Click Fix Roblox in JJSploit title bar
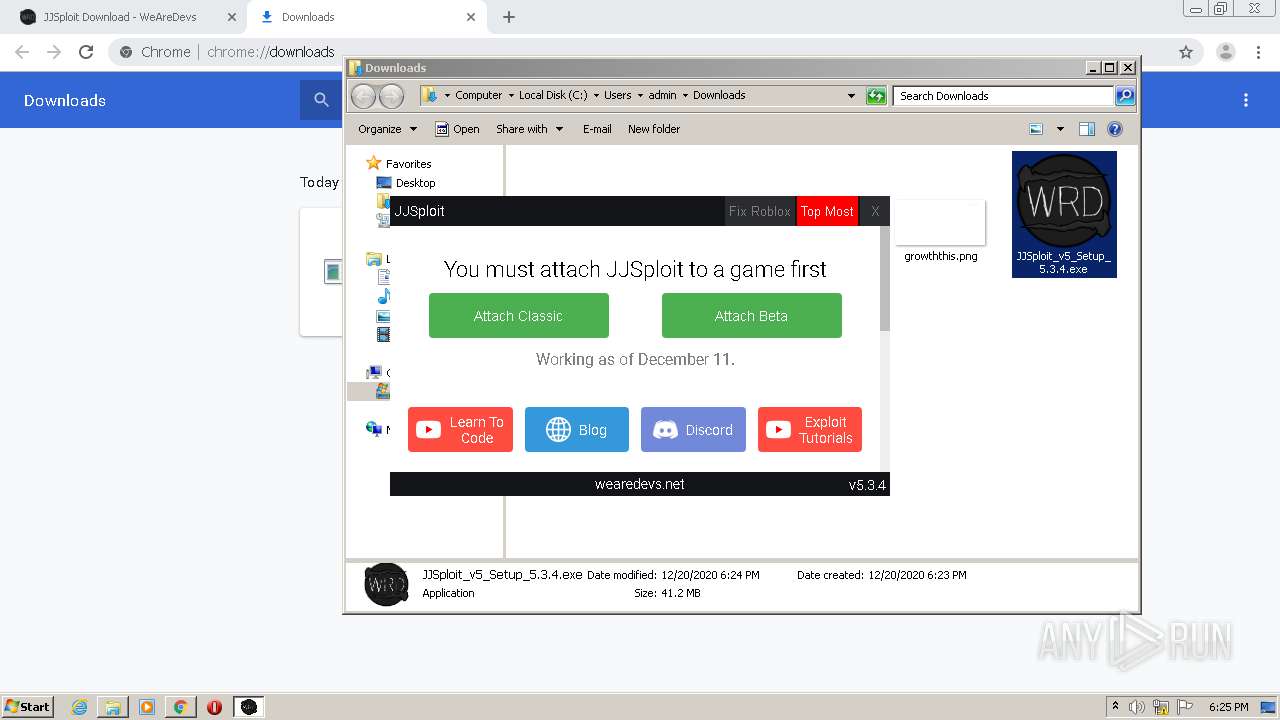This screenshot has height=720, width=1280. pyautogui.click(x=760, y=211)
